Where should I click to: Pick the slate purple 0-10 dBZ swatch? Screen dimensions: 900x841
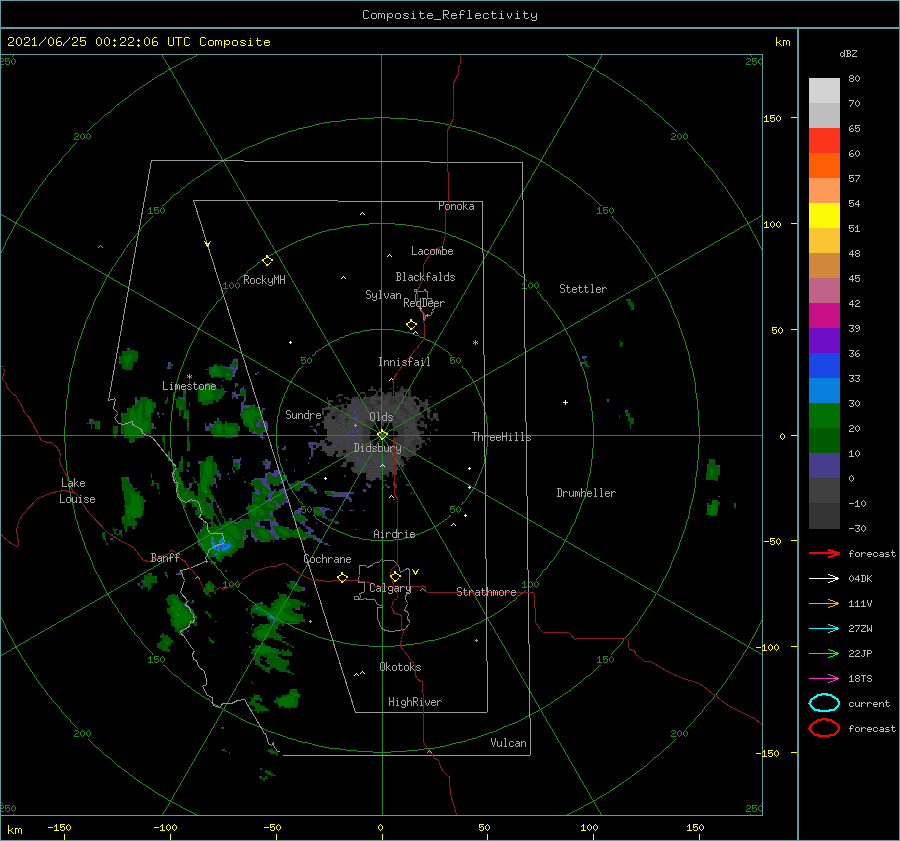click(824, 466)
